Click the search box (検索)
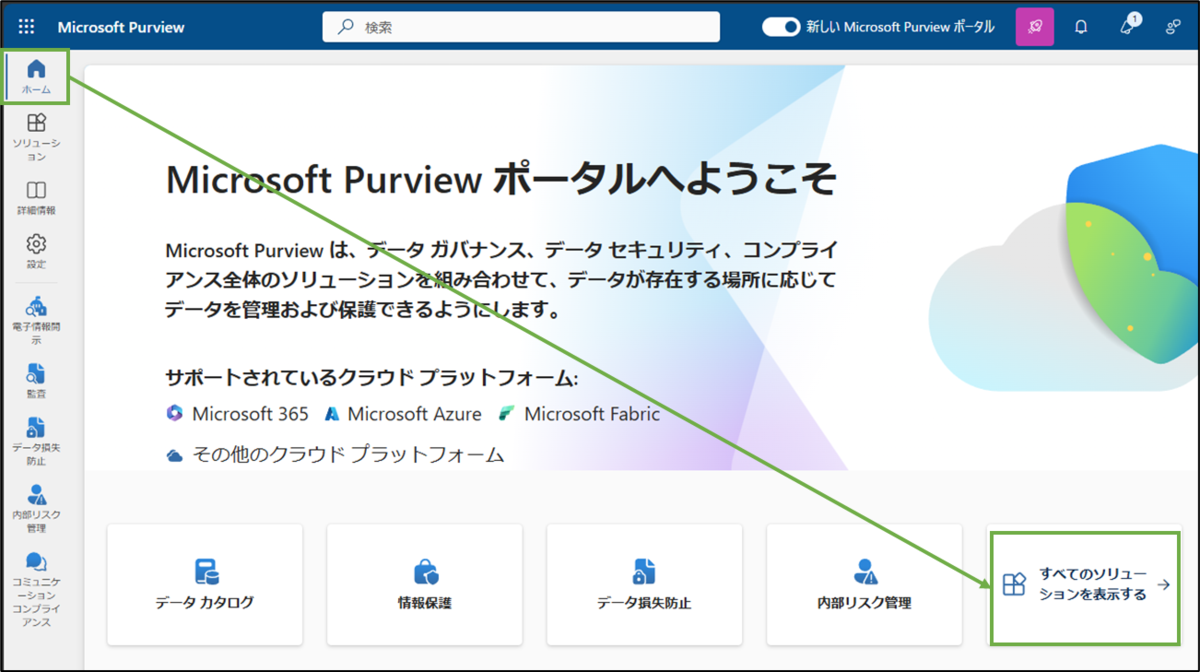The width and height of the screenshot is (1200, 672). 521,27
